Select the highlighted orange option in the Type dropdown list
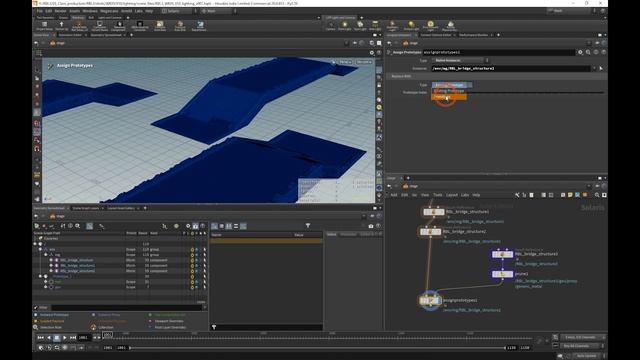 point(449,97)
